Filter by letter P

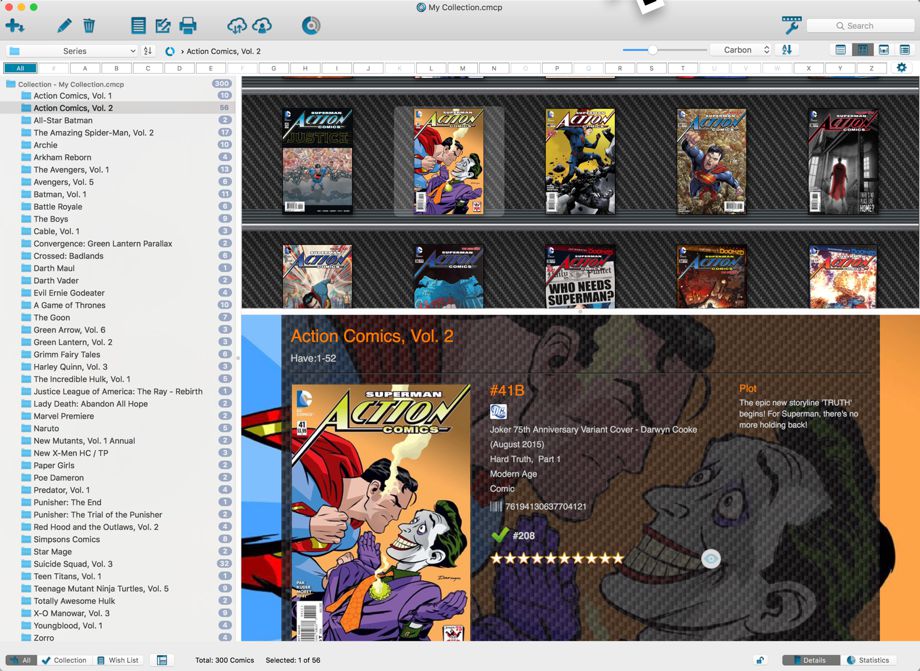[x=557, y=68]
